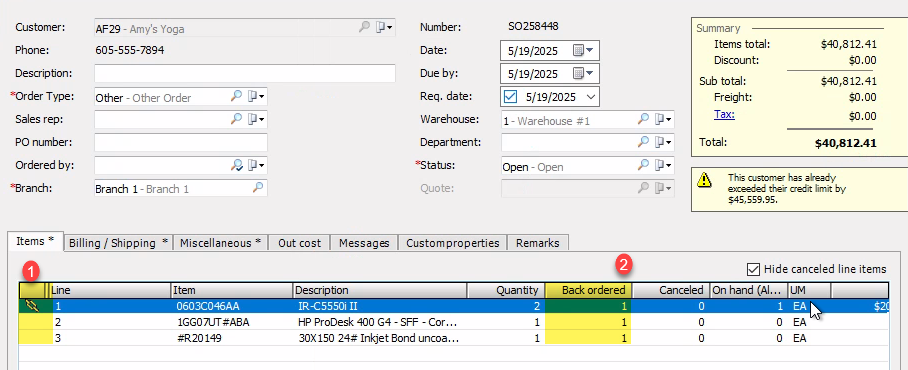Image resolution: width=908 pixels, height=370 pixels.
Task: Sort by the Line column header
Action: [110, 290]
